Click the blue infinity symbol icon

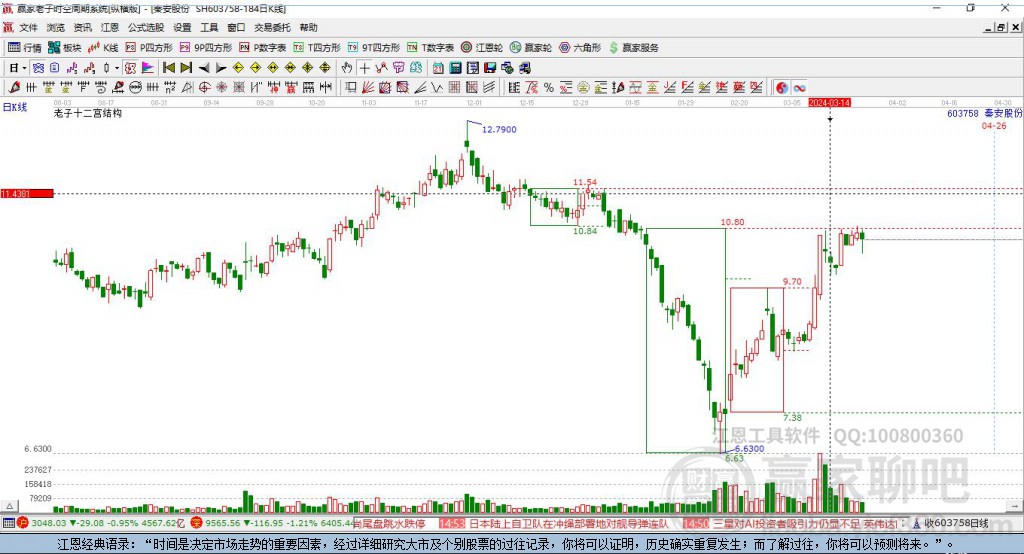pyautogui.click(x=799, y=88)
